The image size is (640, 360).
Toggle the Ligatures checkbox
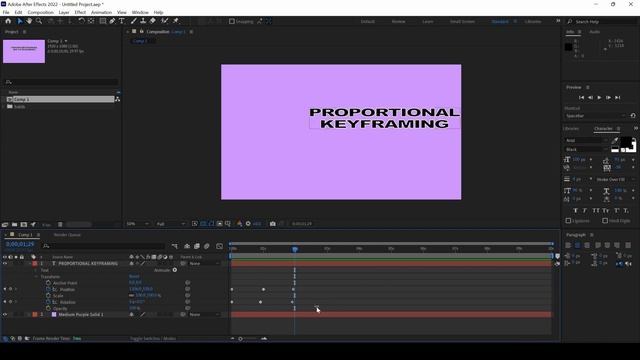568,221
